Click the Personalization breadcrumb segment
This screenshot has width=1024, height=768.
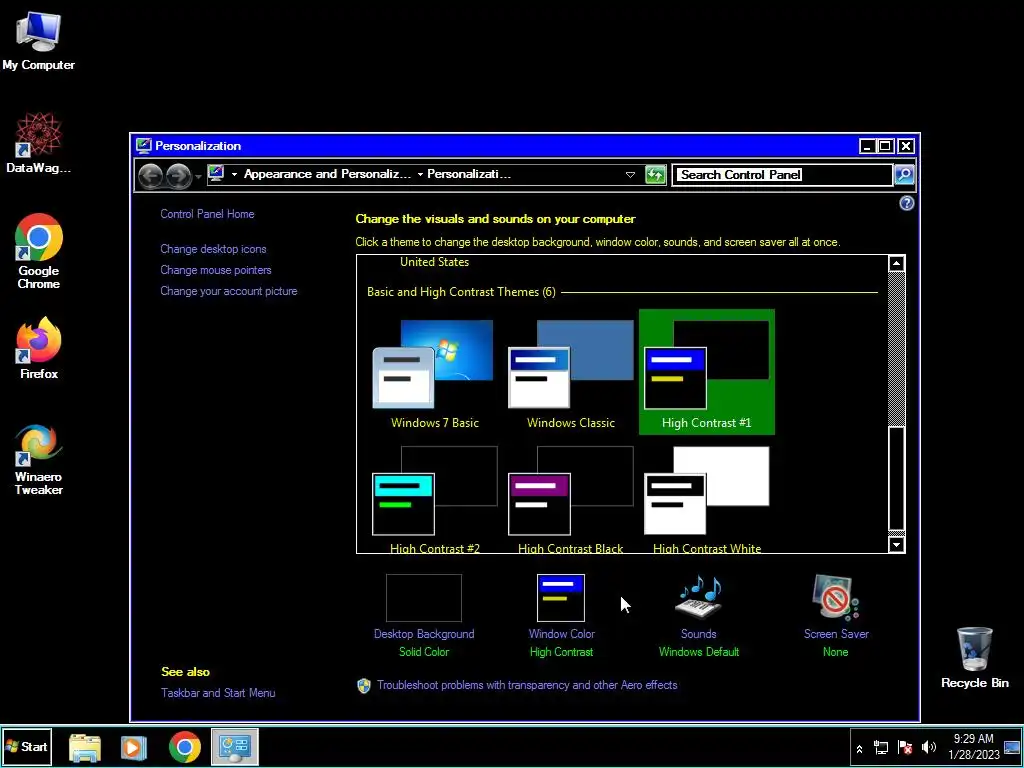[468, 174]
